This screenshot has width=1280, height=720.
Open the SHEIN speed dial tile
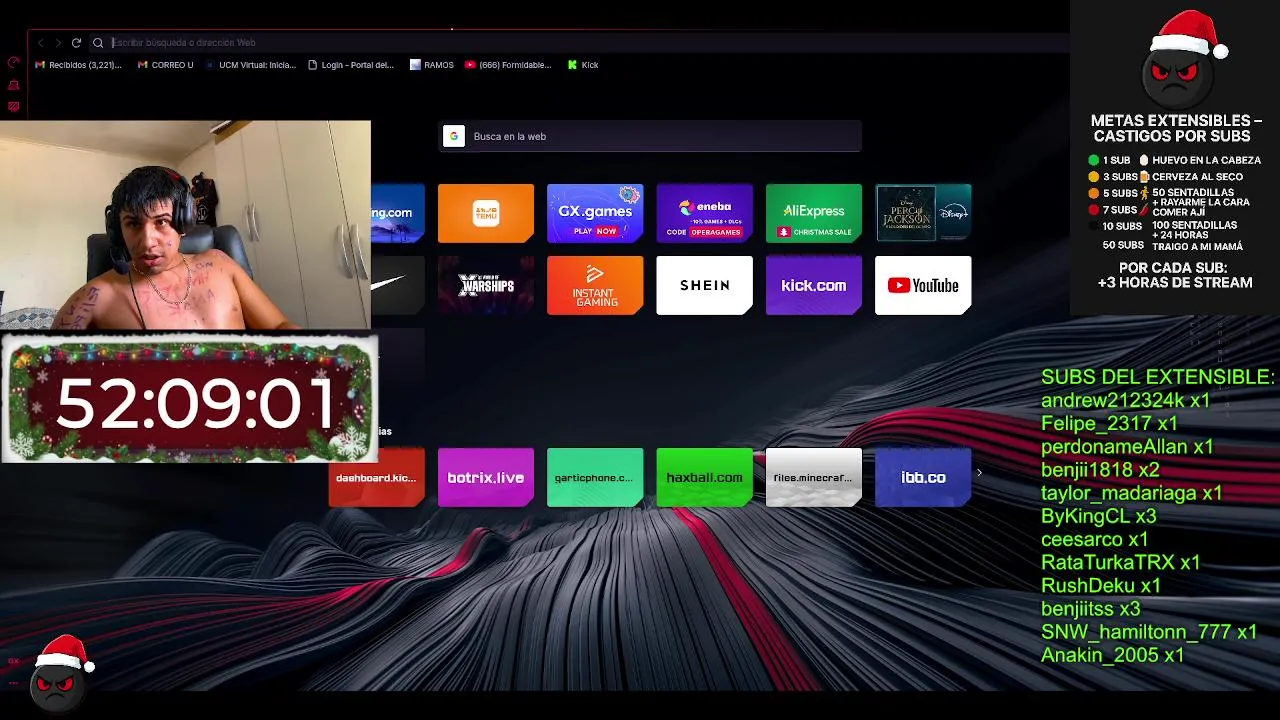click(x=704, y=286)
